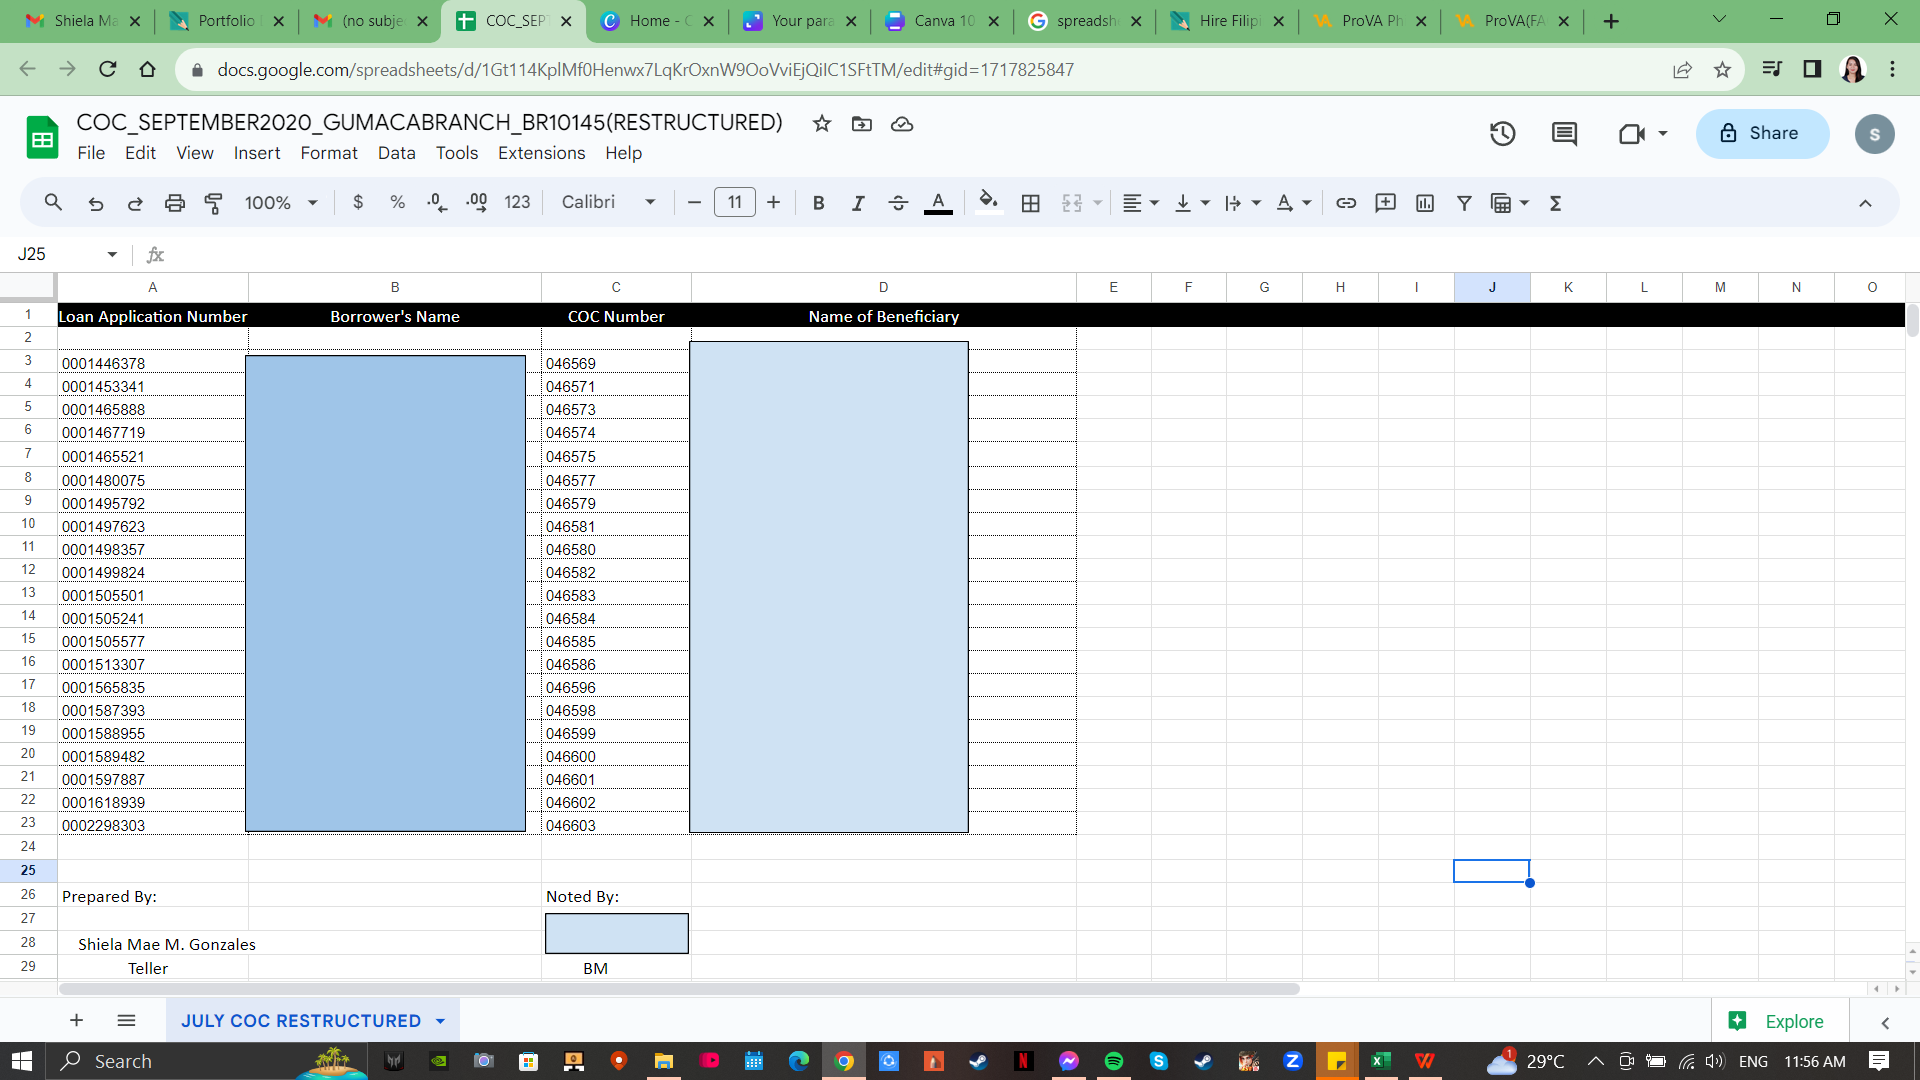This screenshot has width=1920, height=1080.
Task: Open the Format menu
Action: (x=328, y=153)
